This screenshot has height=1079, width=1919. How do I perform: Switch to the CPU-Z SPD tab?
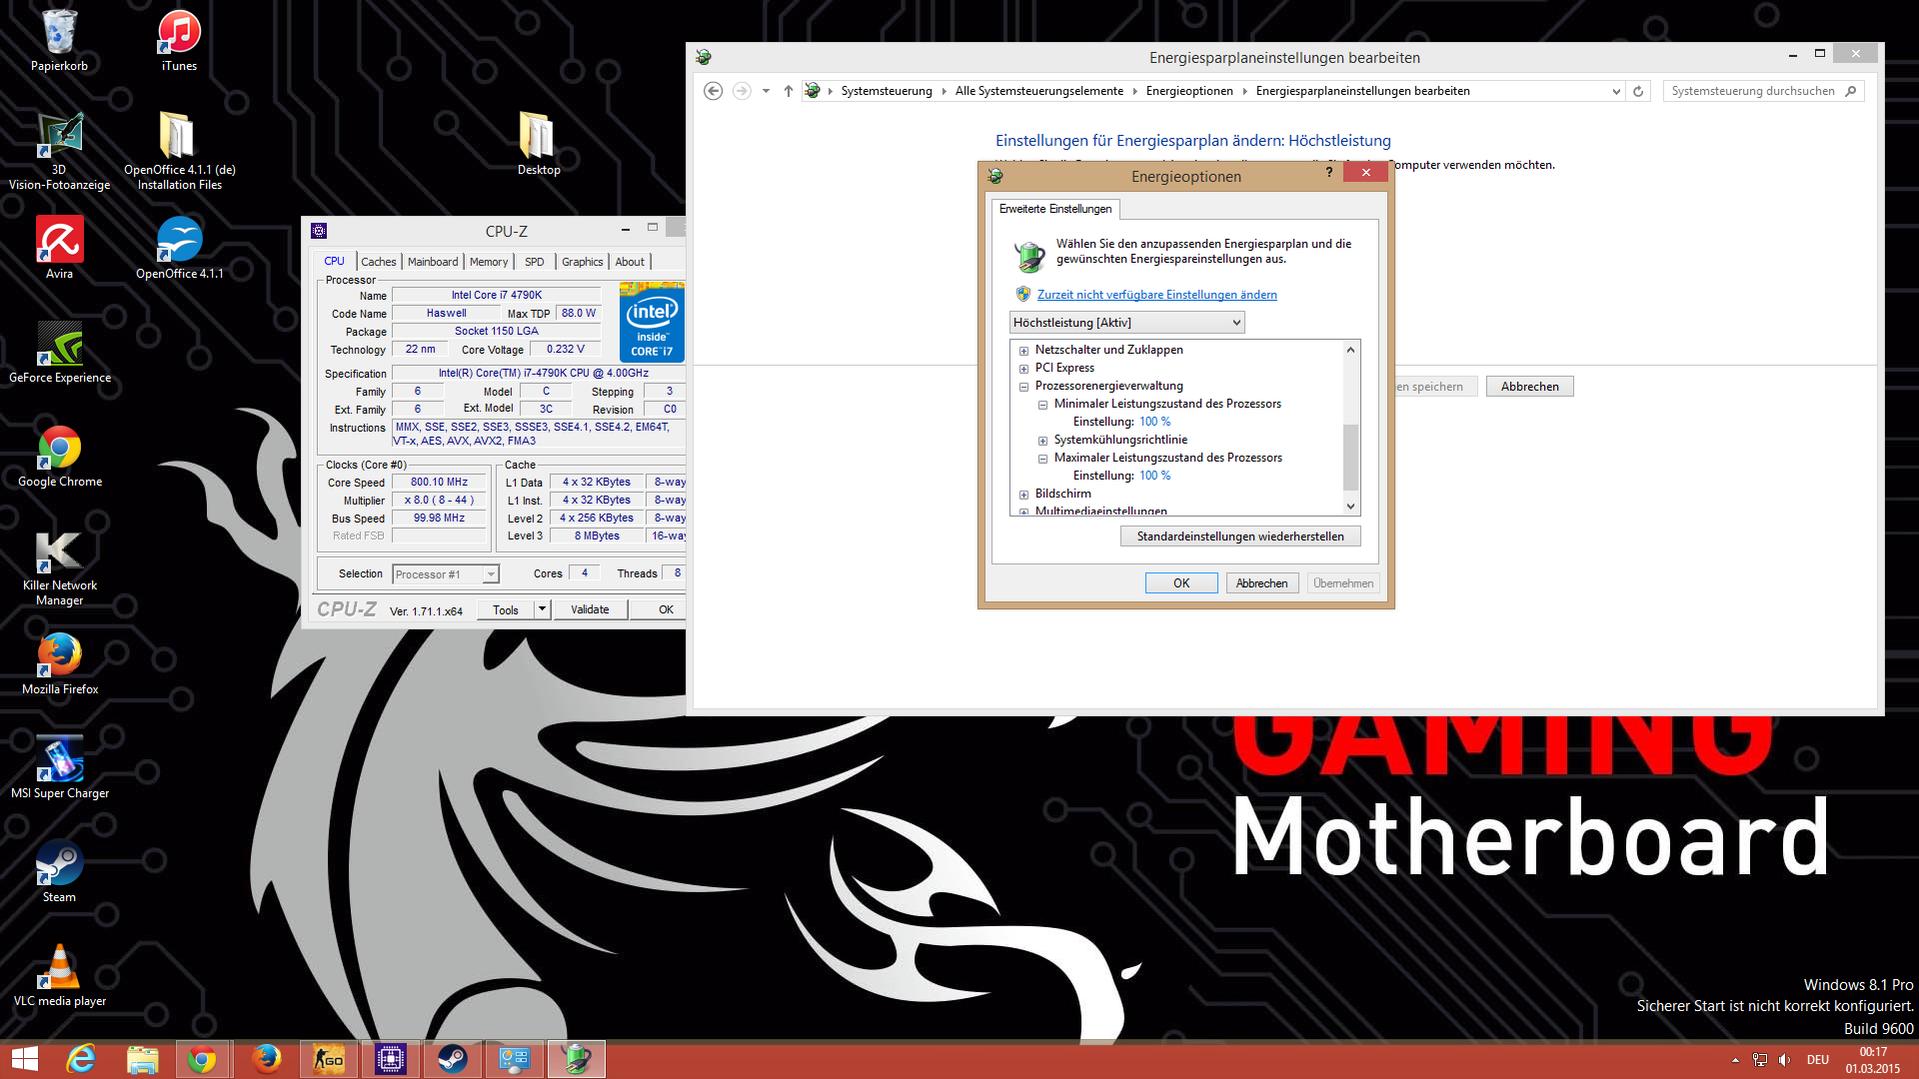point(535,262)
